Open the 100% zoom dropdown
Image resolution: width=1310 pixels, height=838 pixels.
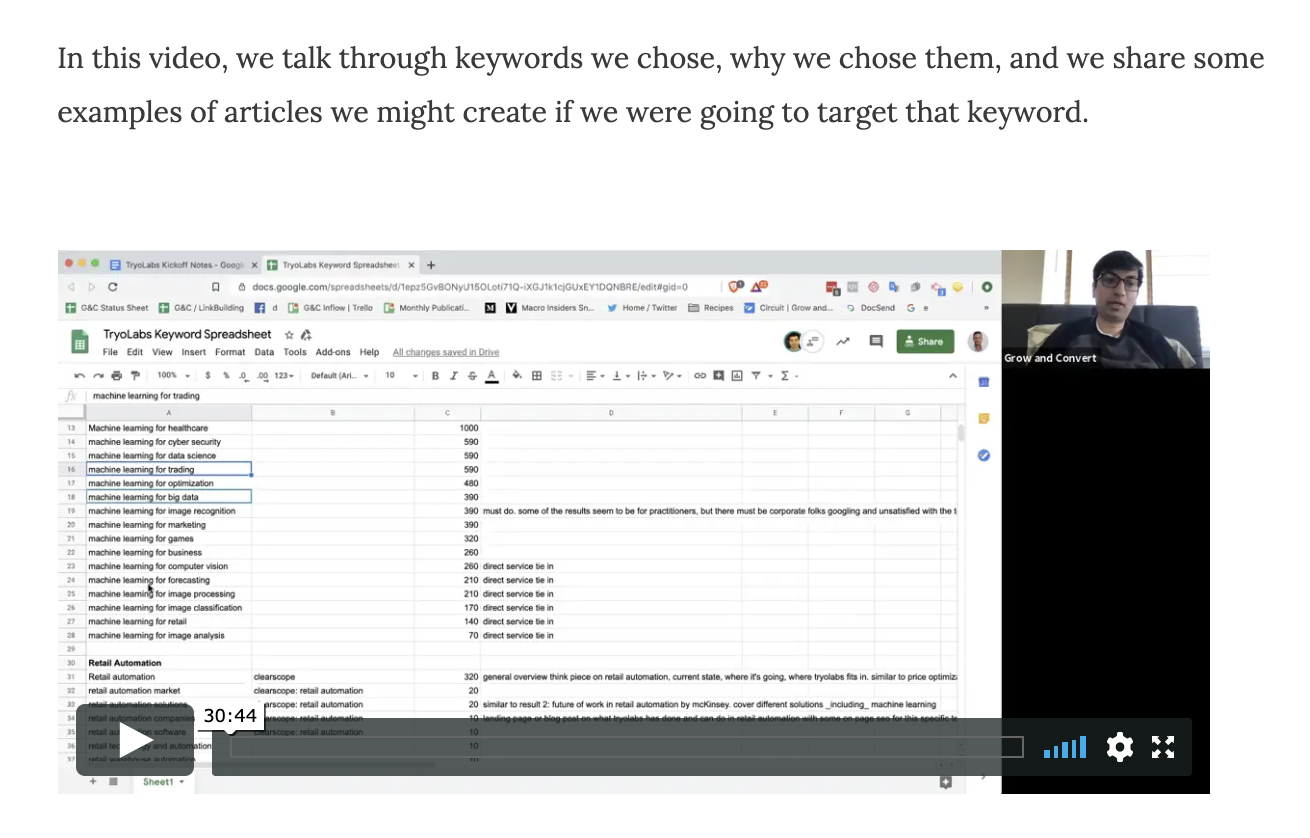coord(173,376)
